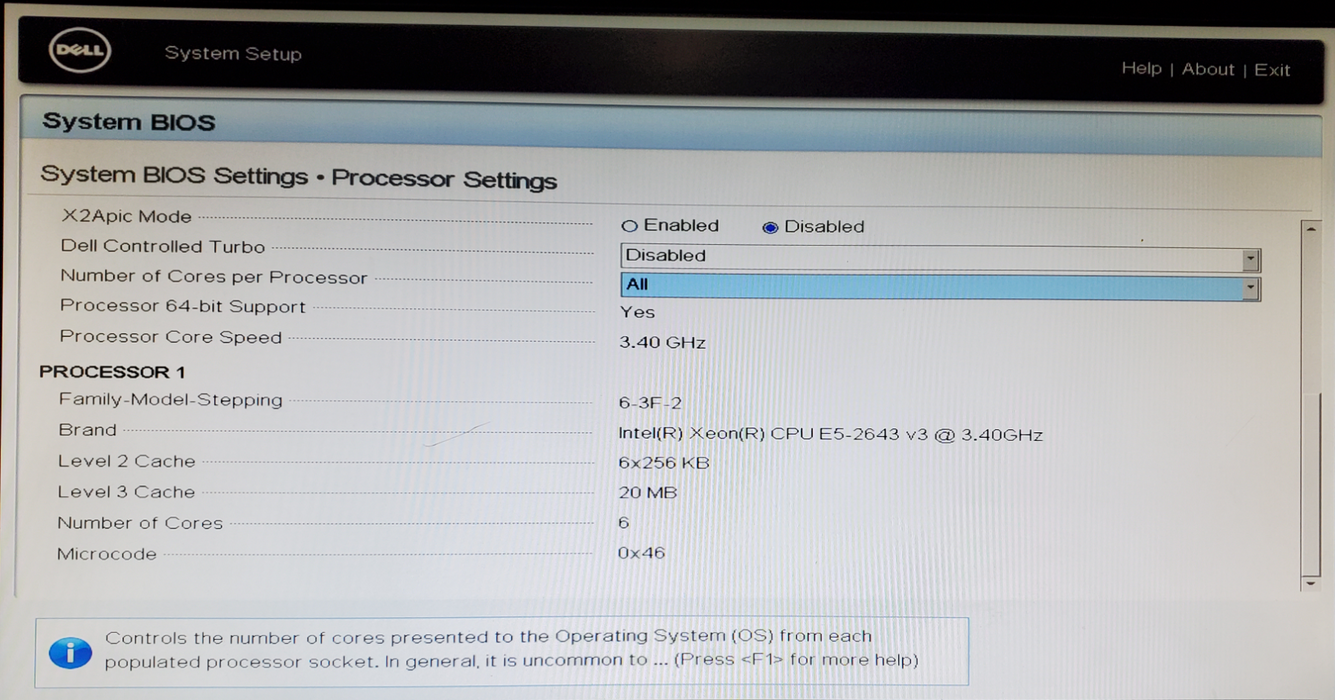Click the 6x256 KB cache value

[664, 464]
